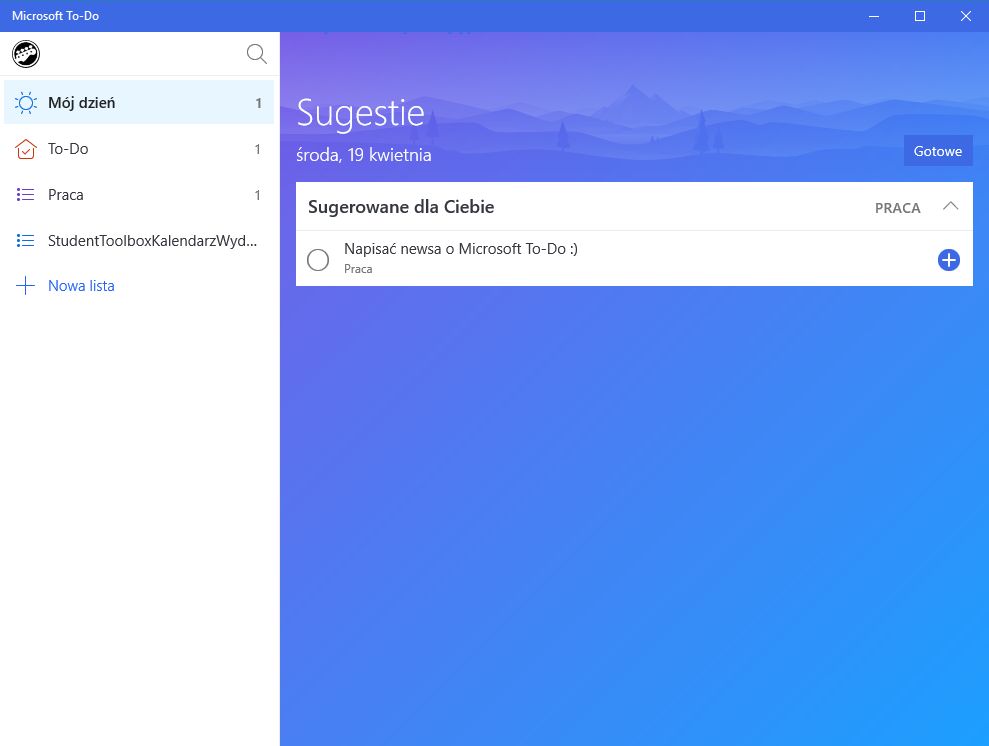Create a list via Nowa lista
Viewport: 989px width, 746px height.
click(139, 286)
